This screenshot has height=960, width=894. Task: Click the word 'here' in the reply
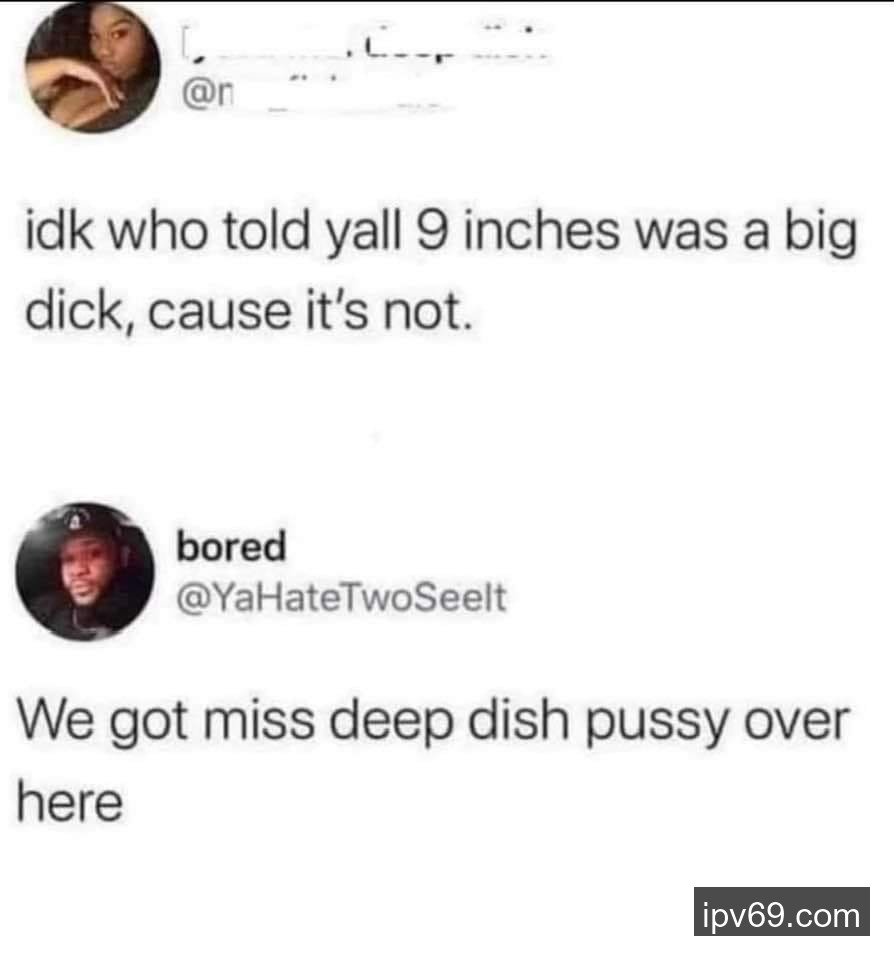coord(70,802)
